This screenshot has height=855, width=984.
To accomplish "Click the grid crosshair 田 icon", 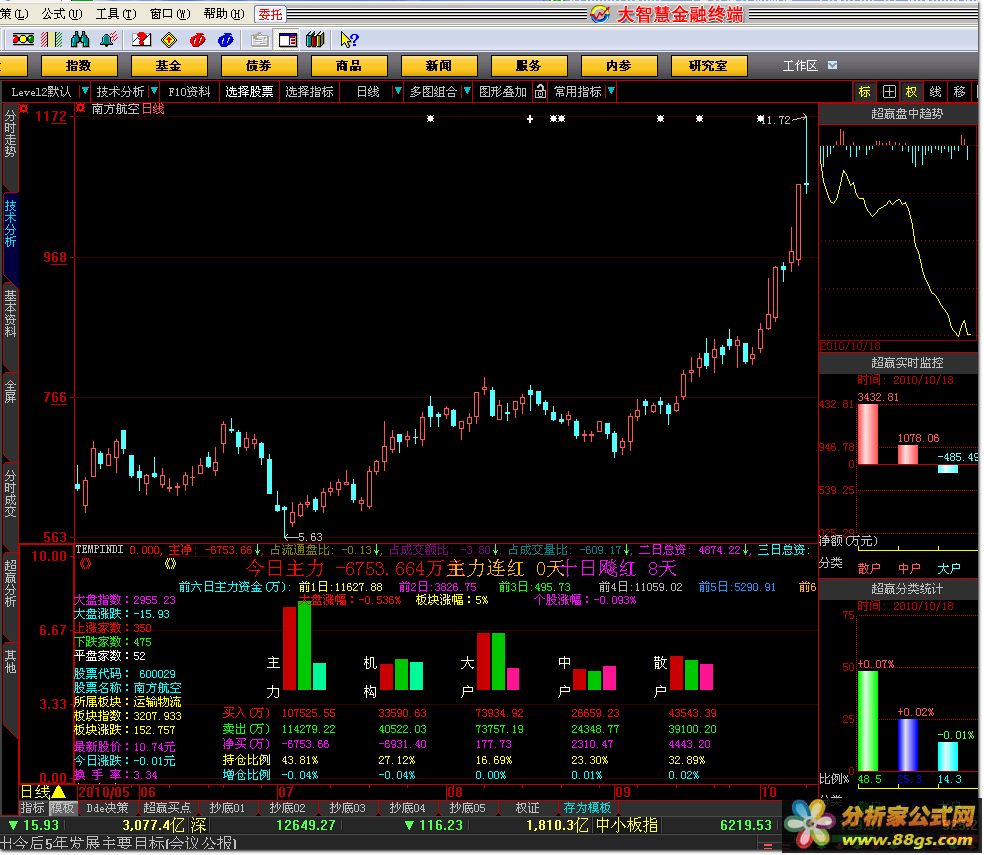I will [x=889, y=92].
